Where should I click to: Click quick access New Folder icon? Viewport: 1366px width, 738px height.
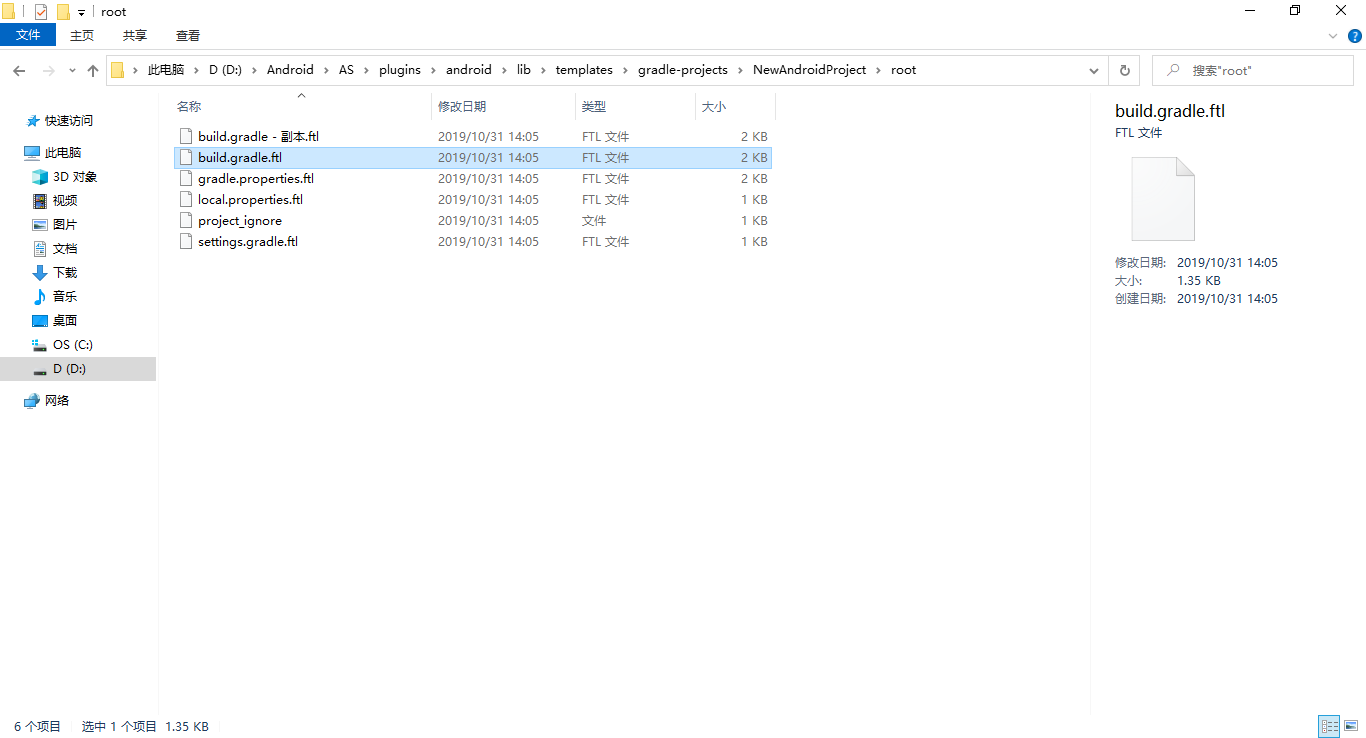[63, 12]
